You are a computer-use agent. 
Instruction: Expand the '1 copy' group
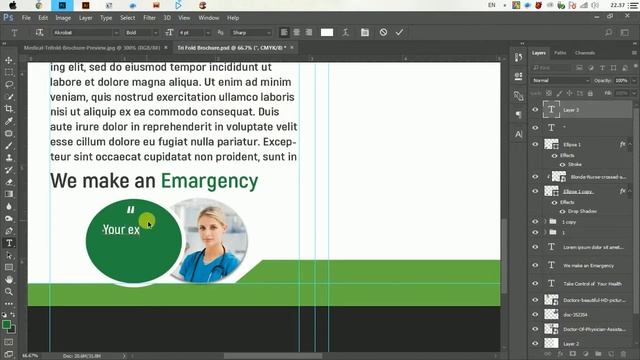[x=545, y=222]
